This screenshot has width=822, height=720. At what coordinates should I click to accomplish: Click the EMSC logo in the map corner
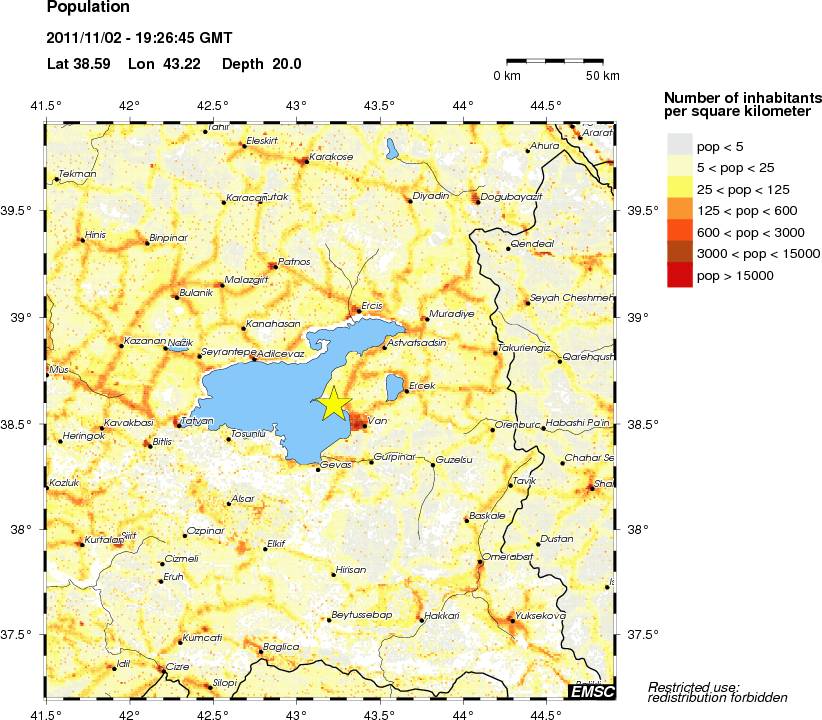(590, 691)
